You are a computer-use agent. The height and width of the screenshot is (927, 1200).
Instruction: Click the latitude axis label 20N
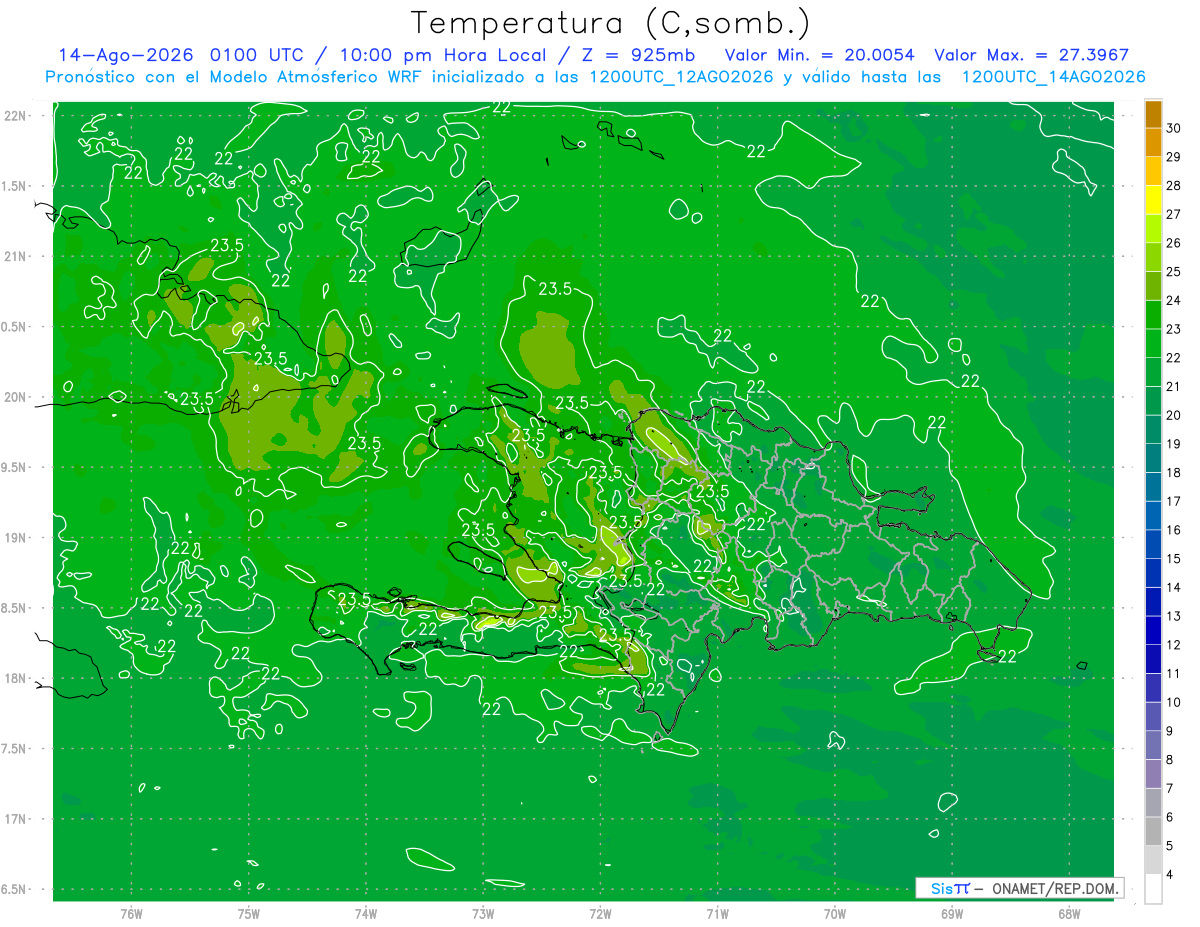point(16,397)
